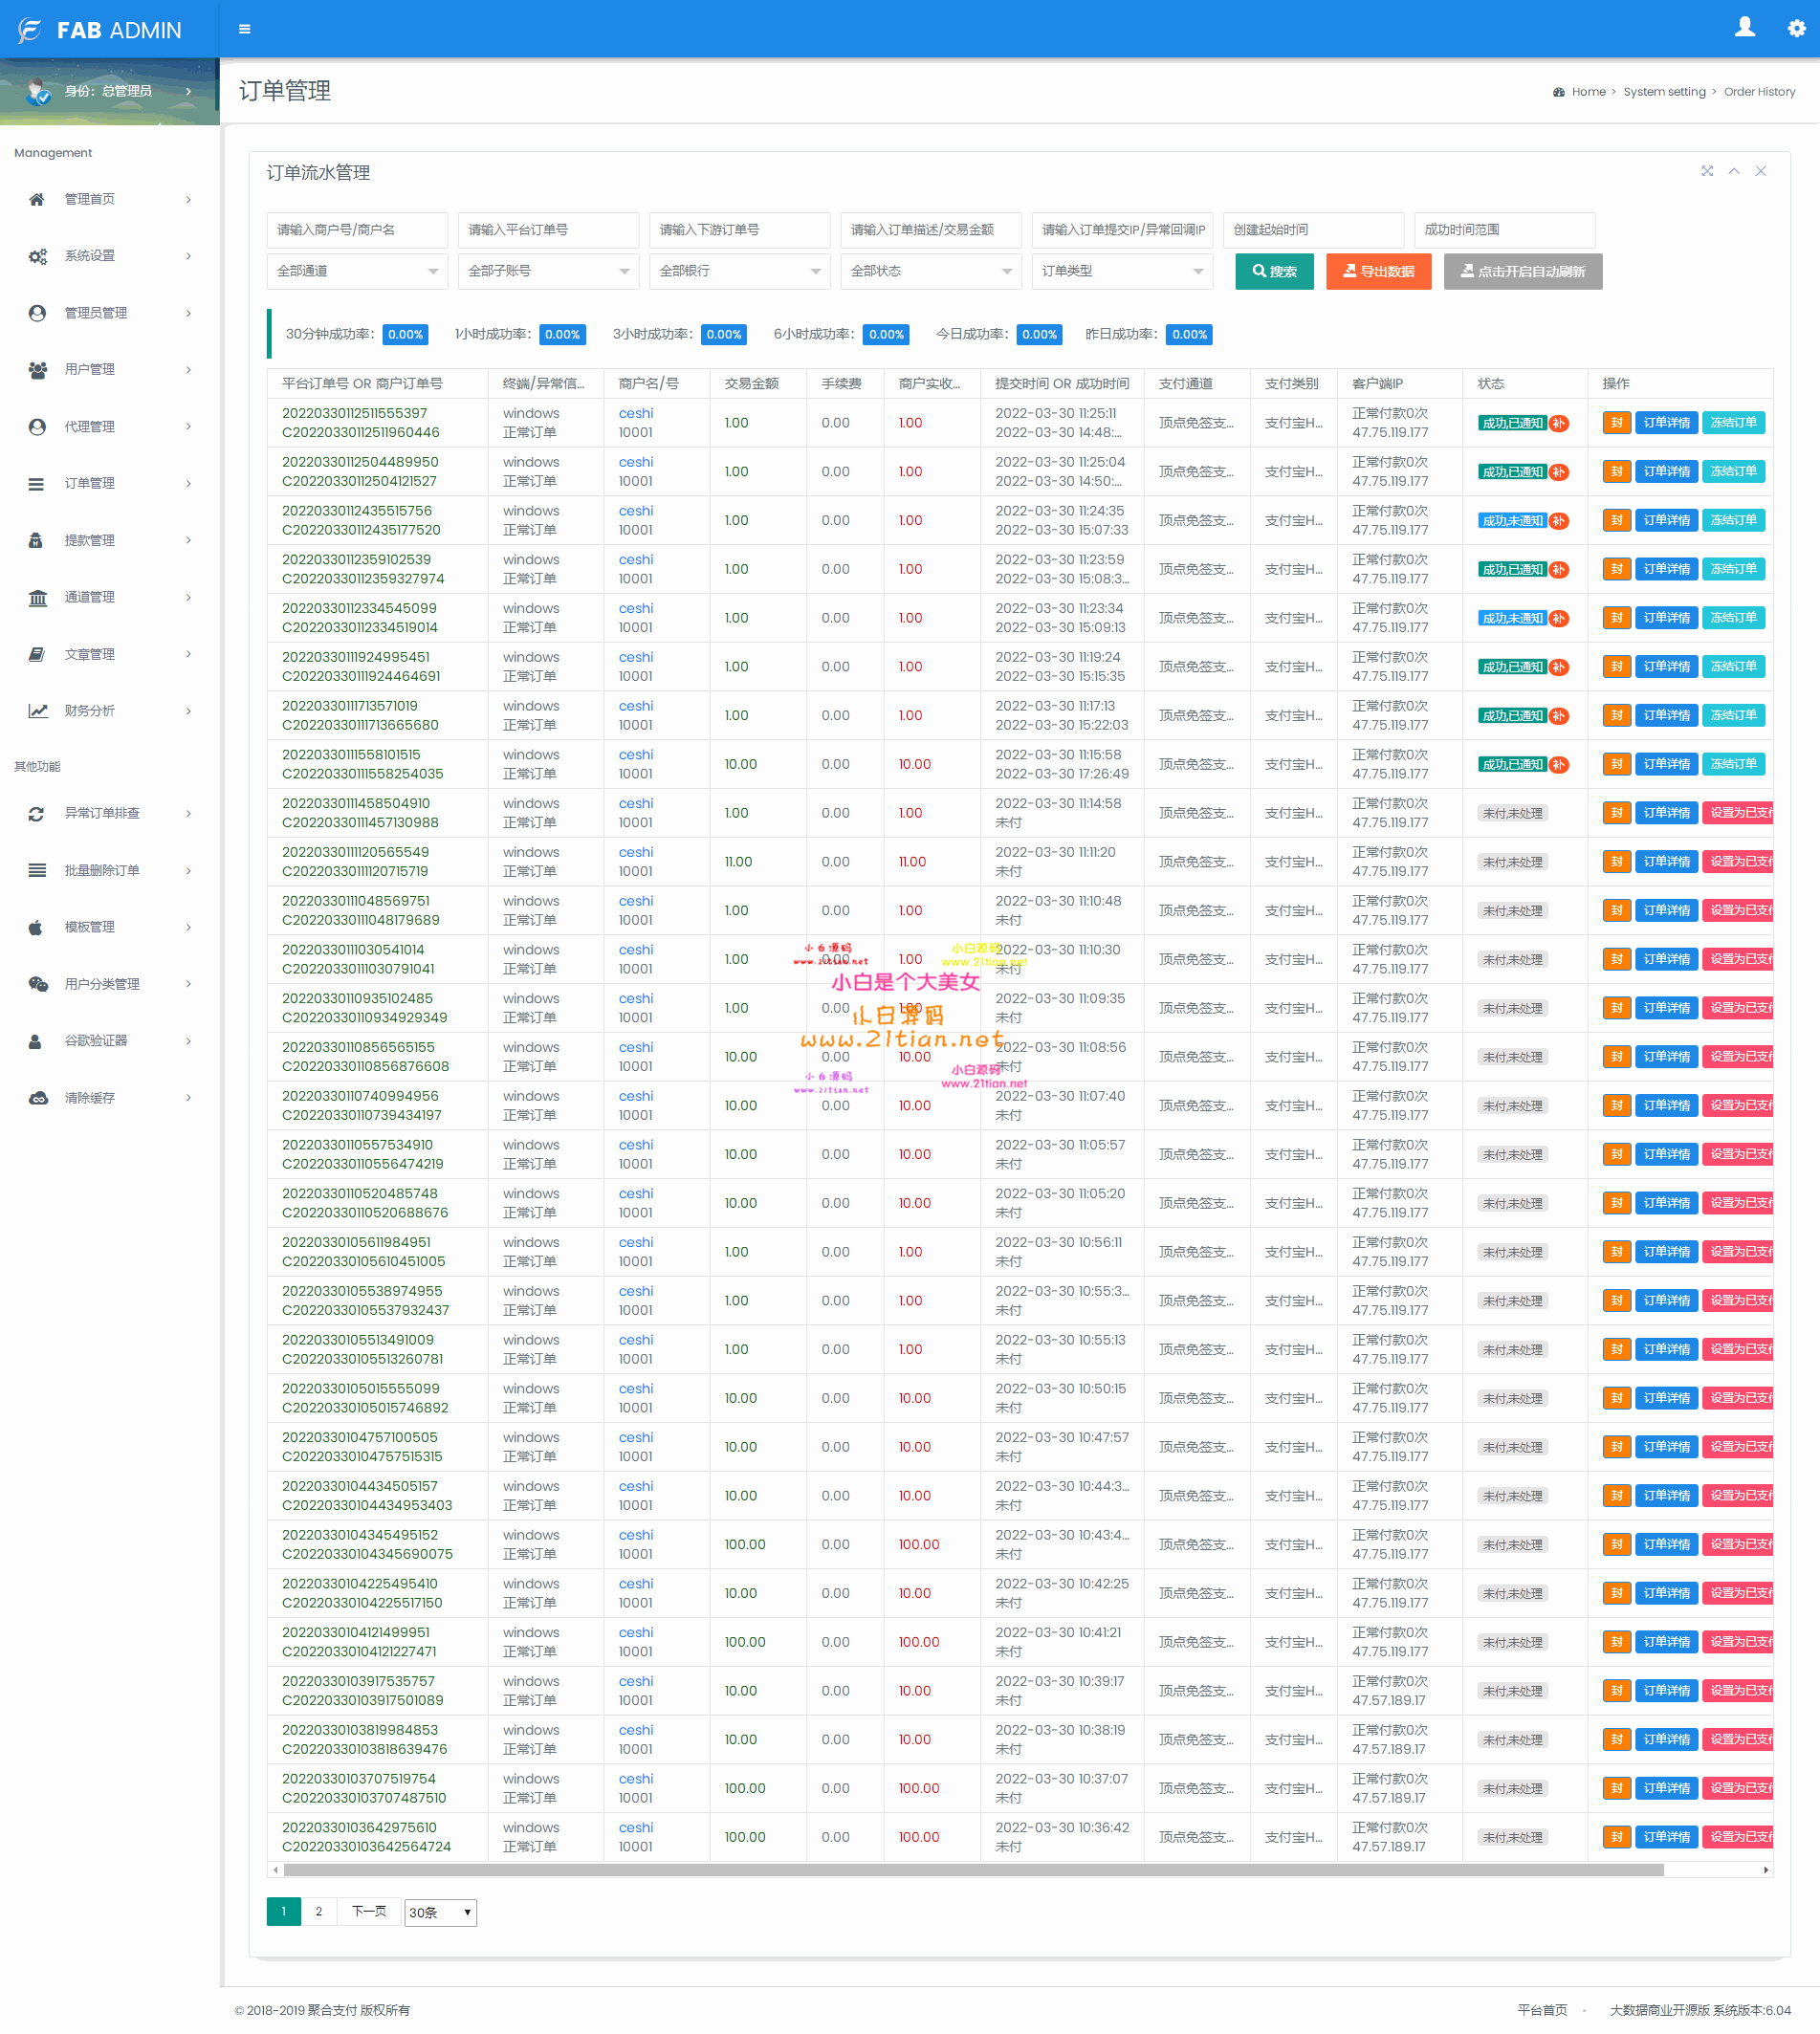
Task: Click the cloud icon for 清除缓存
Action: tap(38, 1097)
